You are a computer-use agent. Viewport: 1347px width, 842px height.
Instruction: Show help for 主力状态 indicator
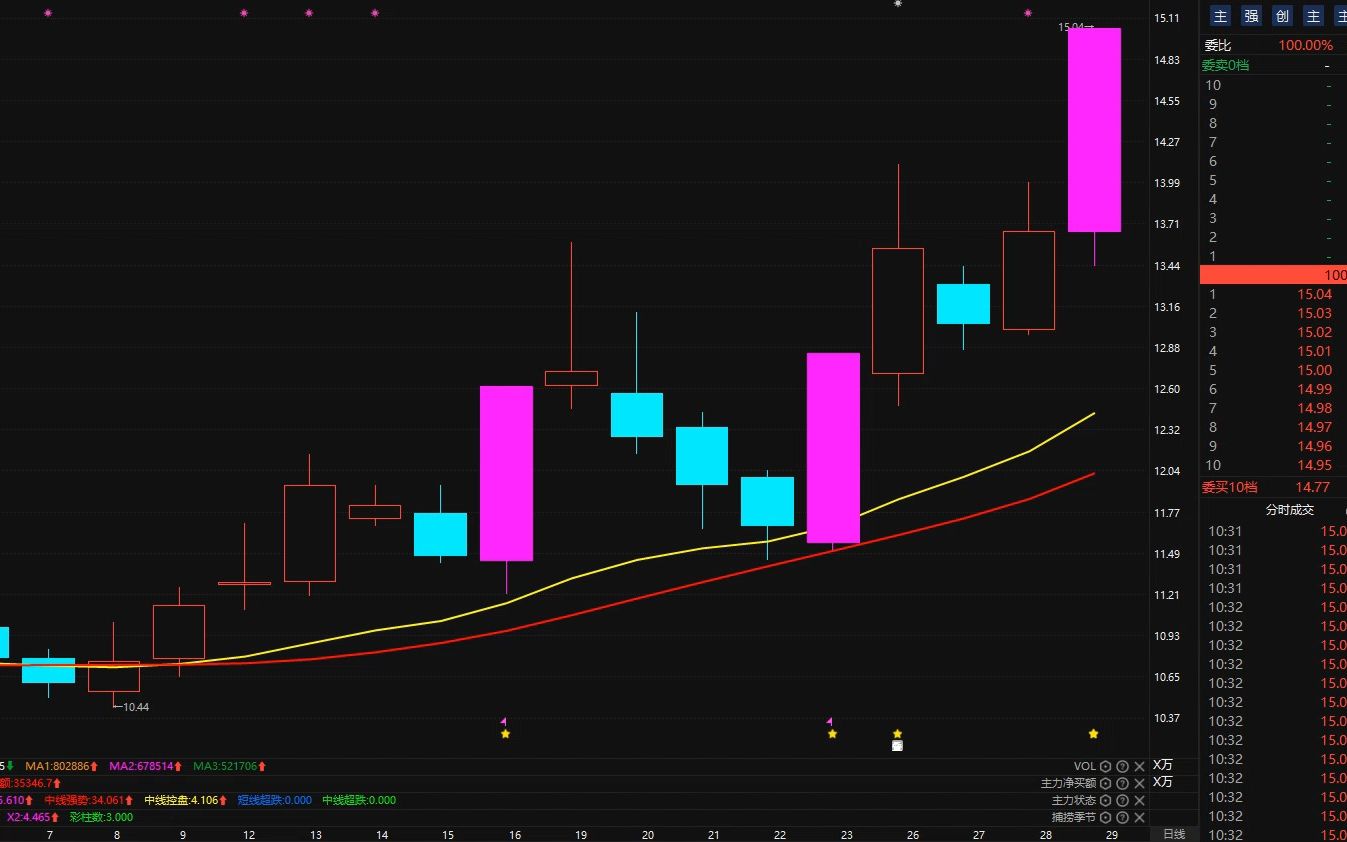tap(1122, 801)
